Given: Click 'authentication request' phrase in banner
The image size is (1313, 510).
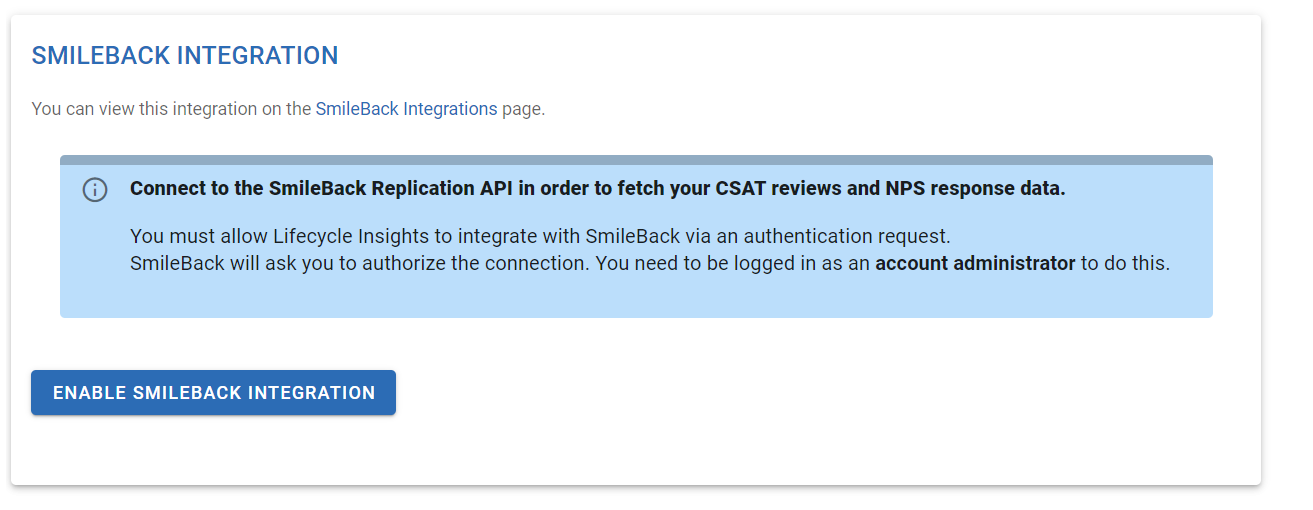Looking at the screenshot, I should pyautogui.click(x=853, y=237).
